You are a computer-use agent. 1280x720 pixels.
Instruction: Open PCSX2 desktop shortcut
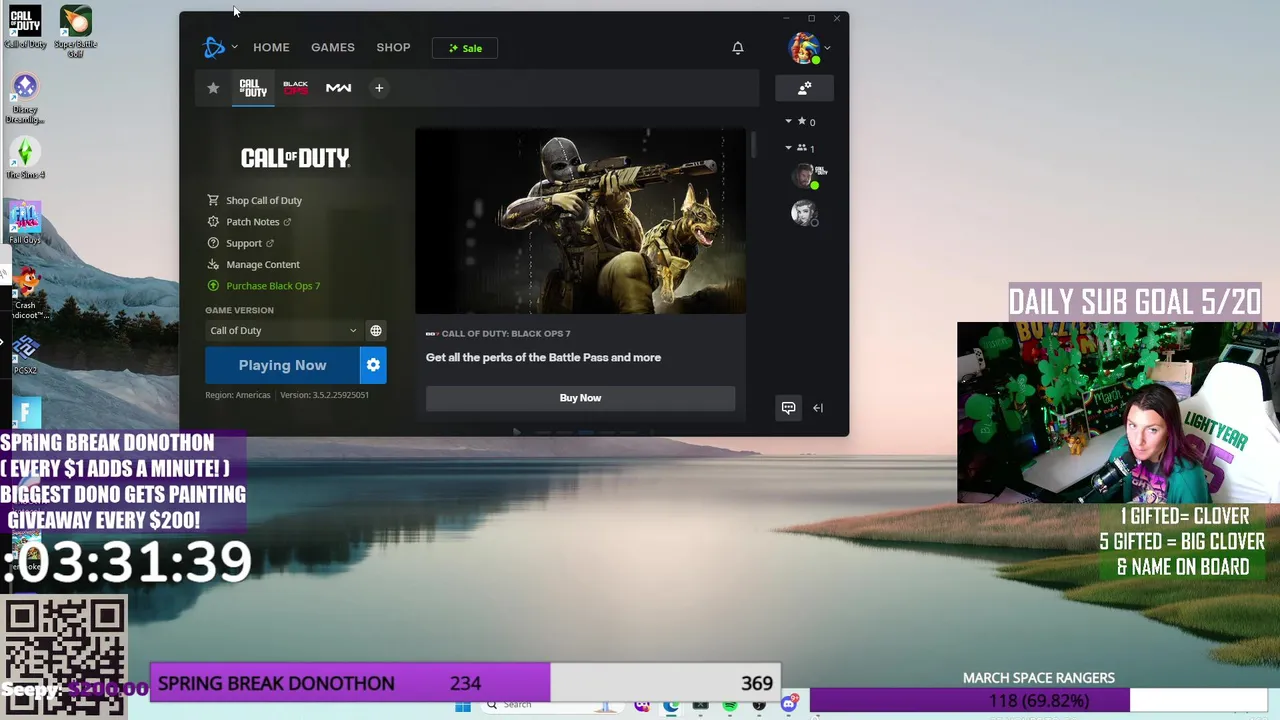[25, 353]
